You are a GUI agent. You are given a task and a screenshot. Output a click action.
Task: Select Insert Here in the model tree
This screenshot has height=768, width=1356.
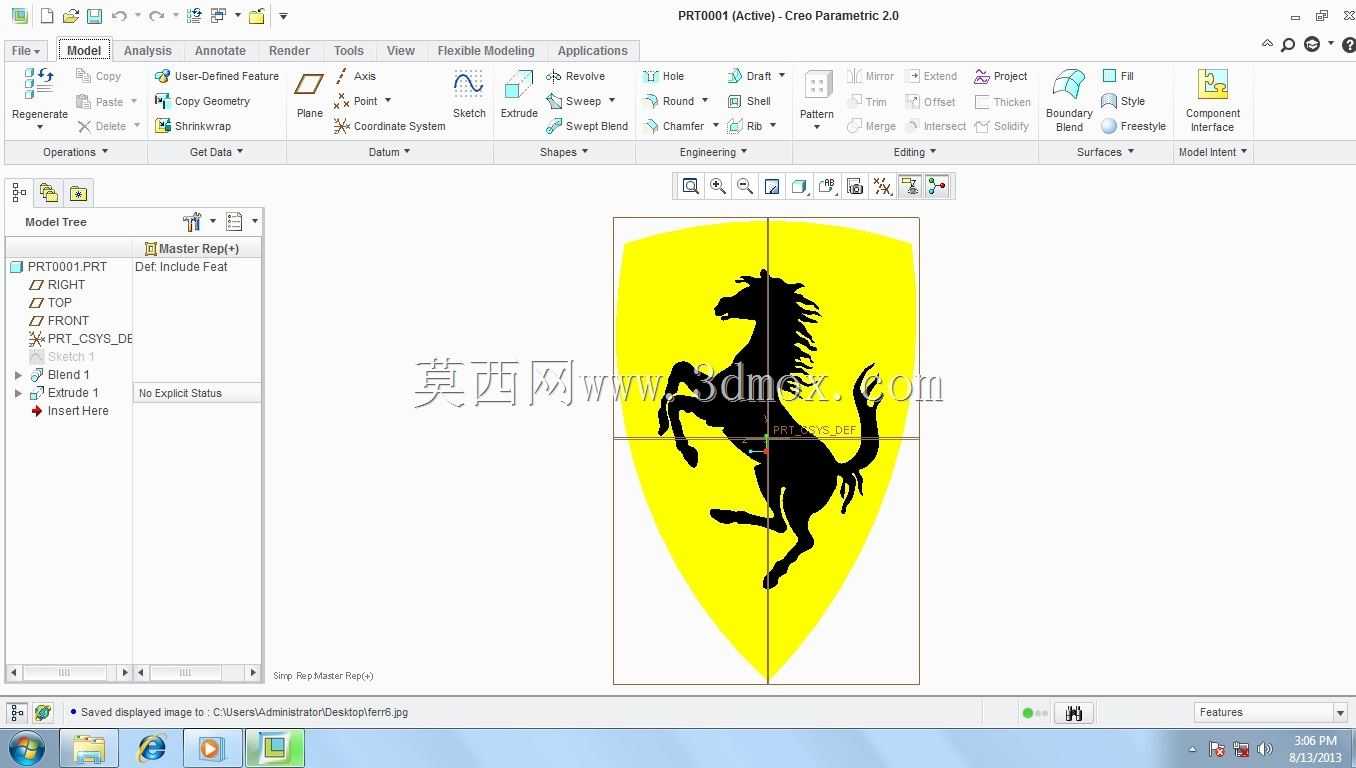tap(77, 411)
